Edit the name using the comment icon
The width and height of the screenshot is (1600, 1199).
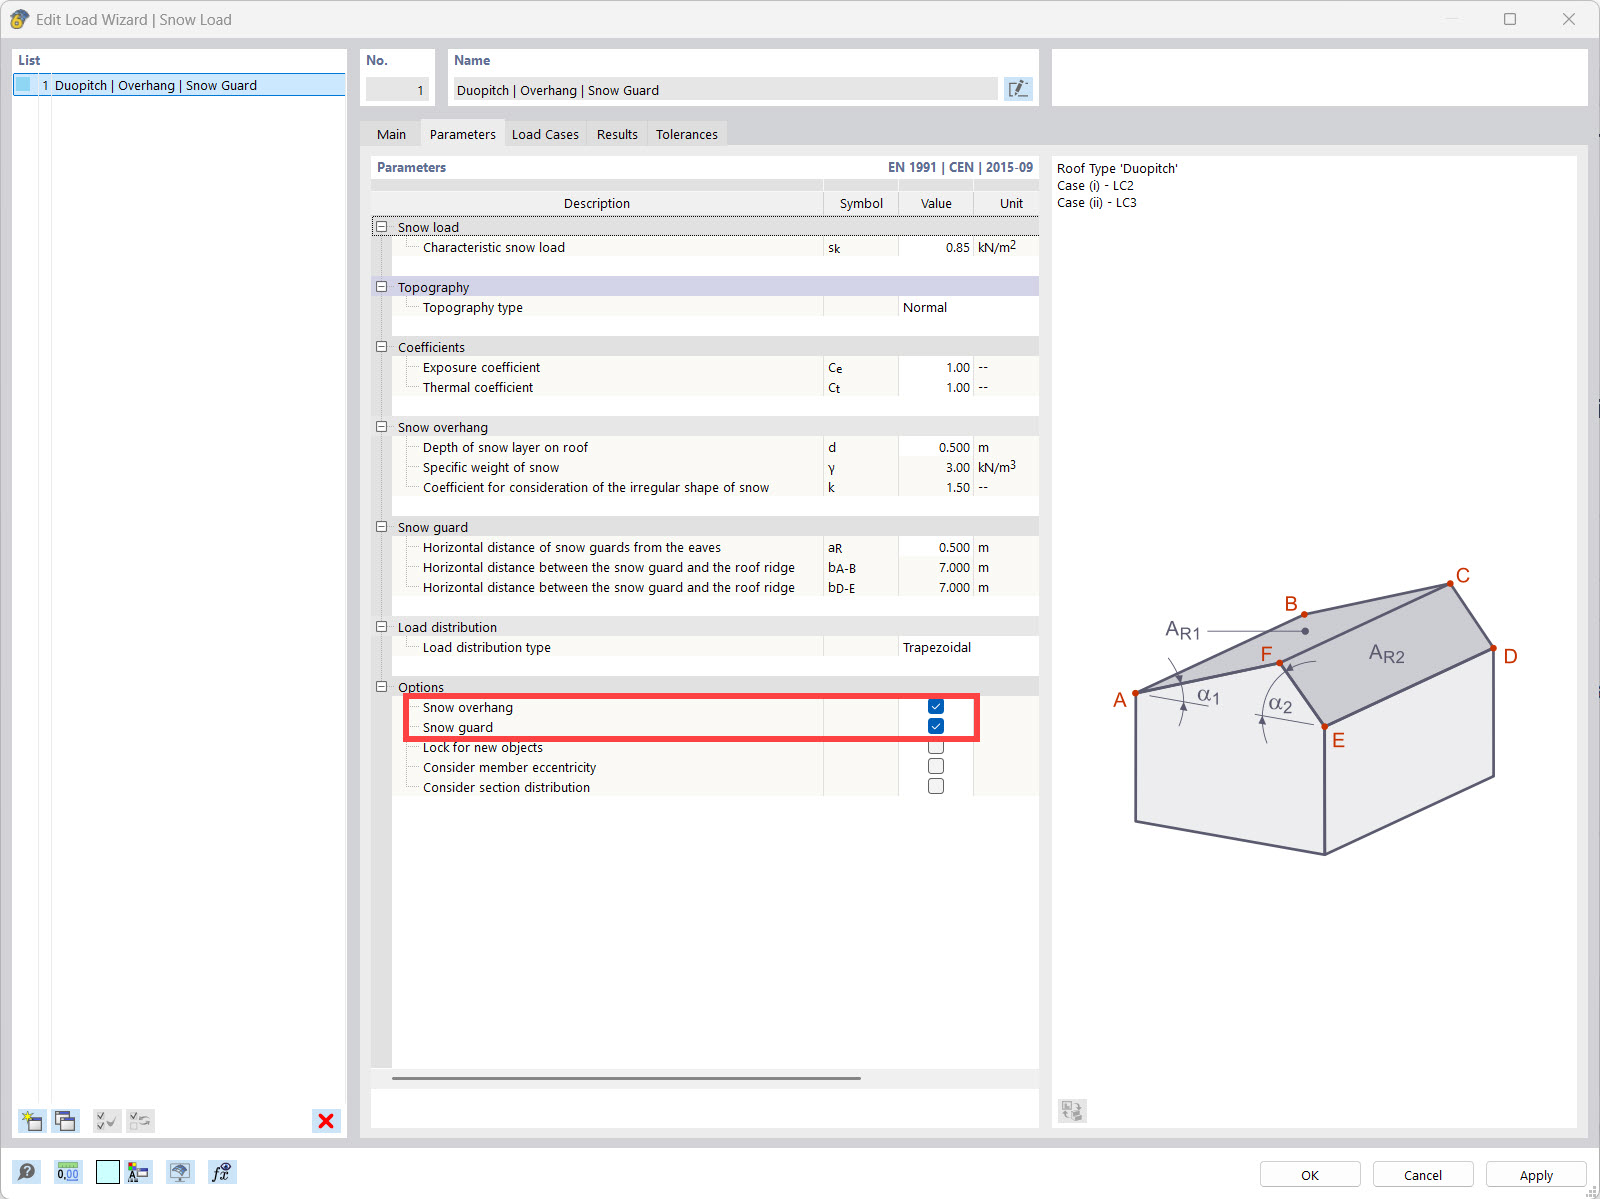tap(1018, 89)
